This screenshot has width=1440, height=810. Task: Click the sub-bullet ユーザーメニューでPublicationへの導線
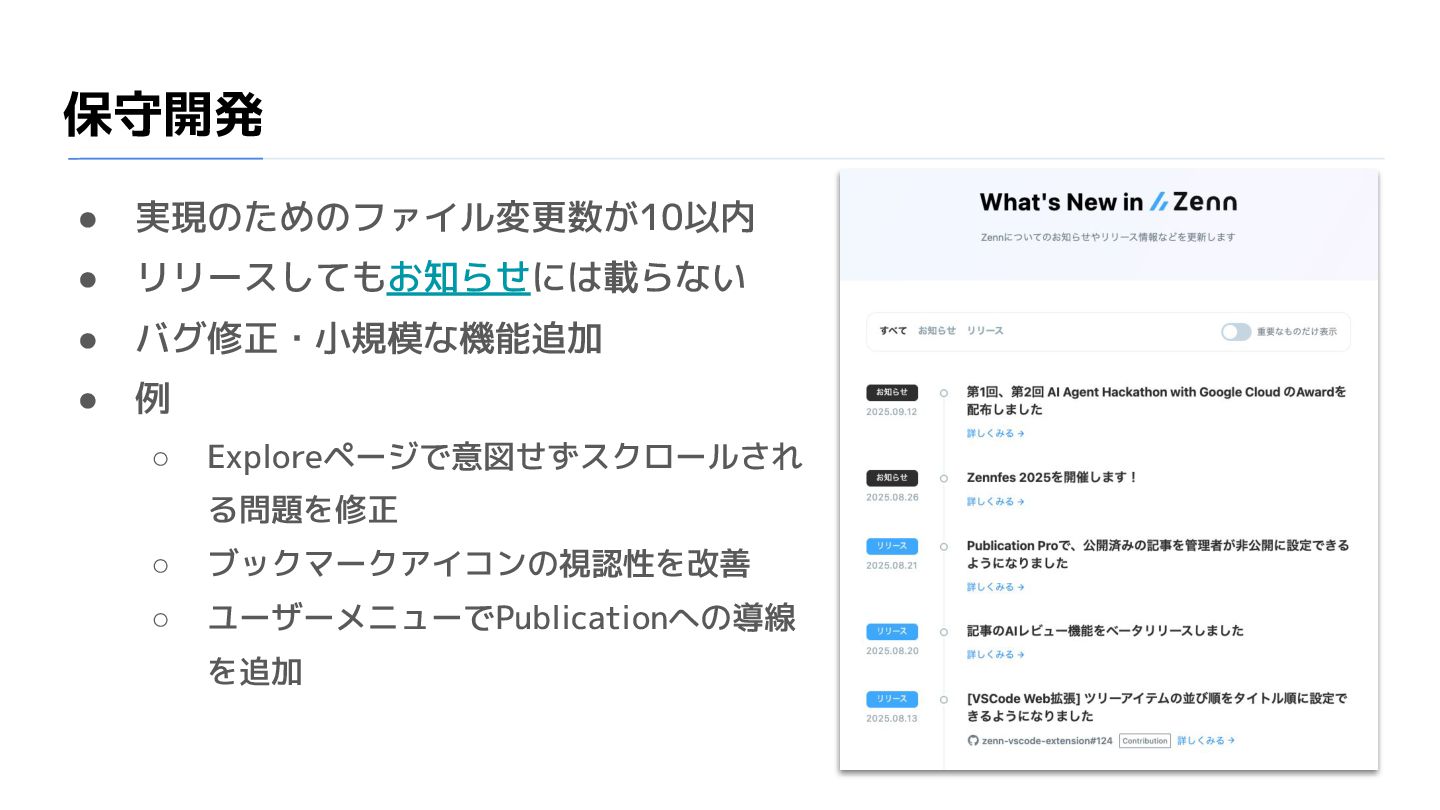pos(501,644)
